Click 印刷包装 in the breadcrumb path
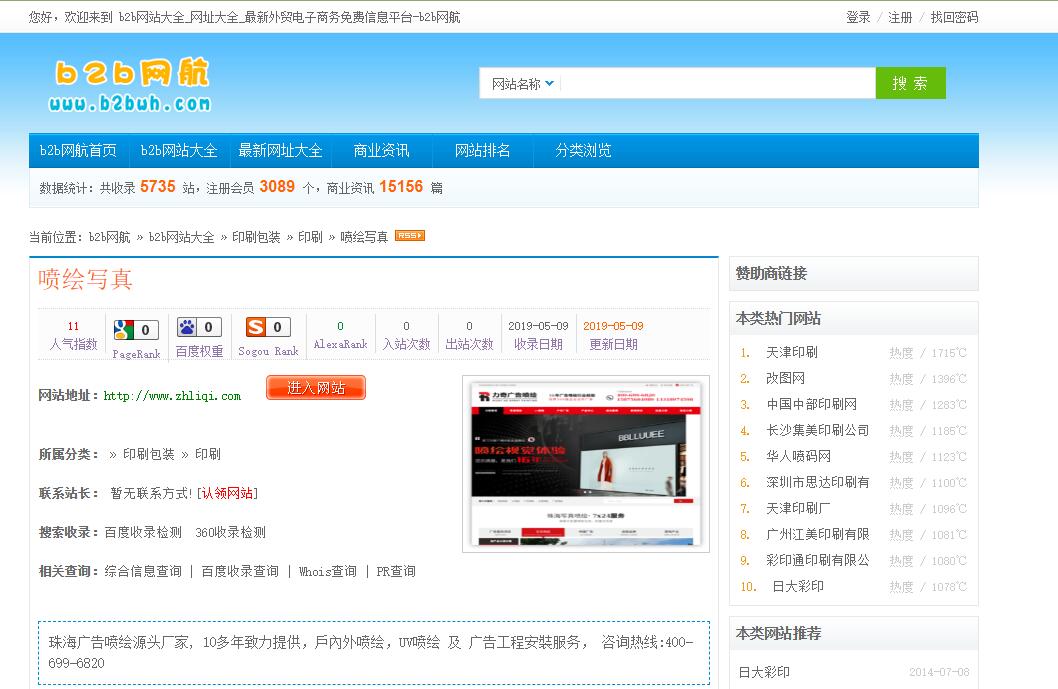The width and height of the screenshot is (1058, 689). (x=256, y=237)
